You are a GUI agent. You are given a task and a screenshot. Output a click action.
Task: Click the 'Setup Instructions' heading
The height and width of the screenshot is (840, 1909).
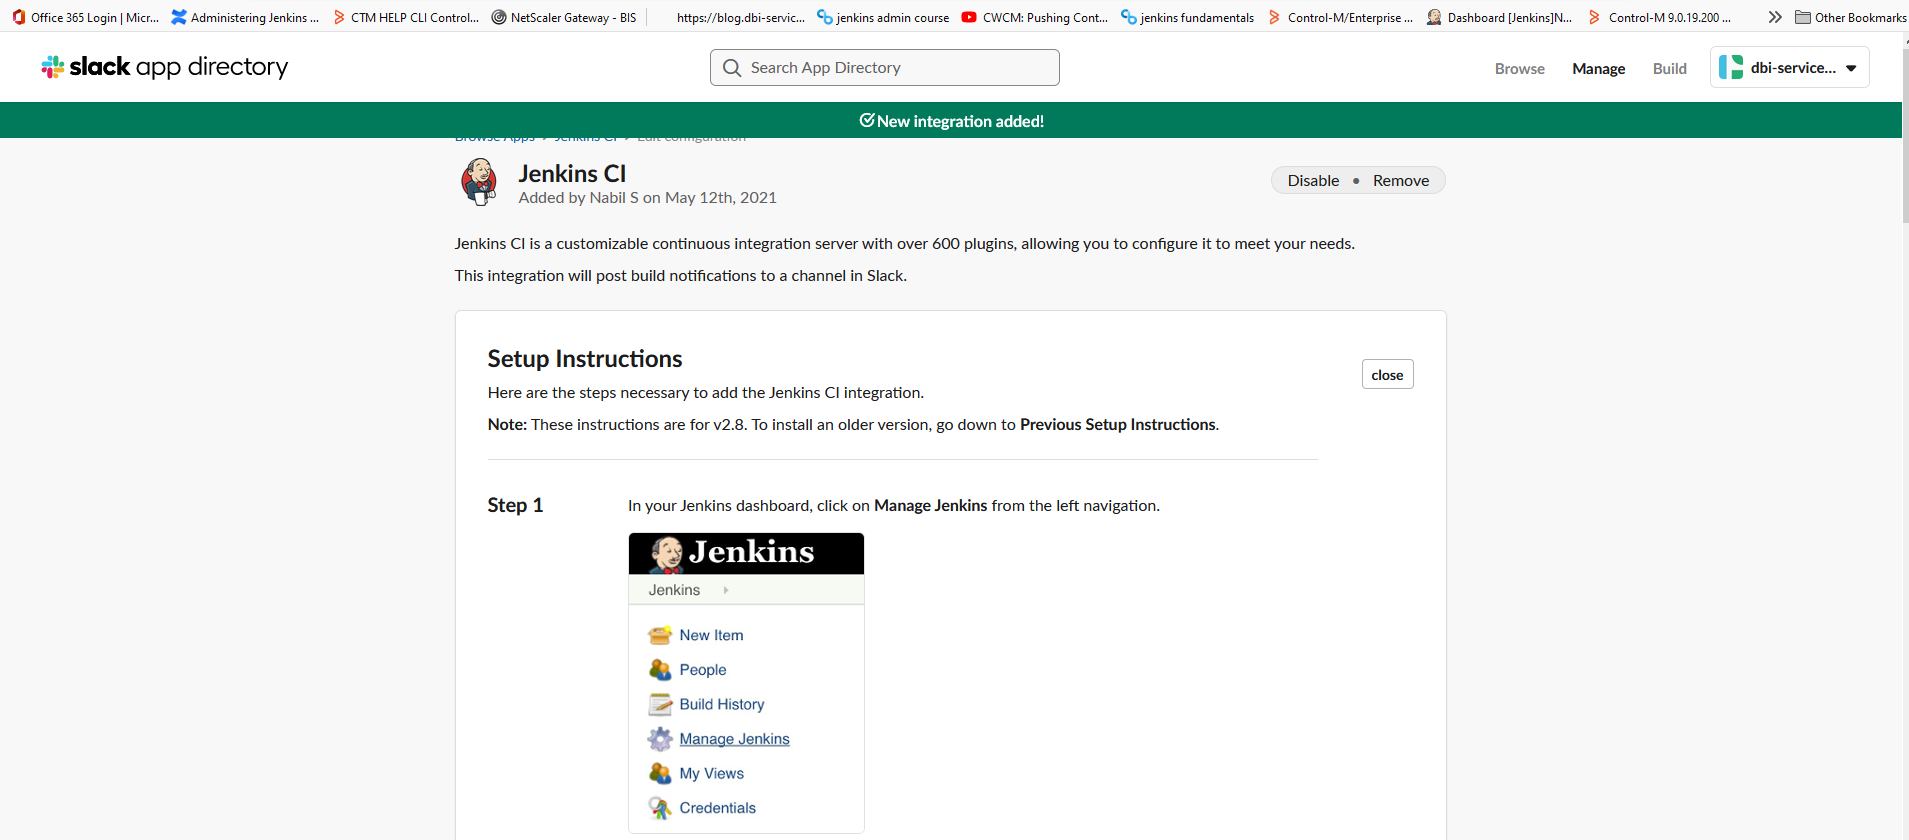(x=584, y=359)
